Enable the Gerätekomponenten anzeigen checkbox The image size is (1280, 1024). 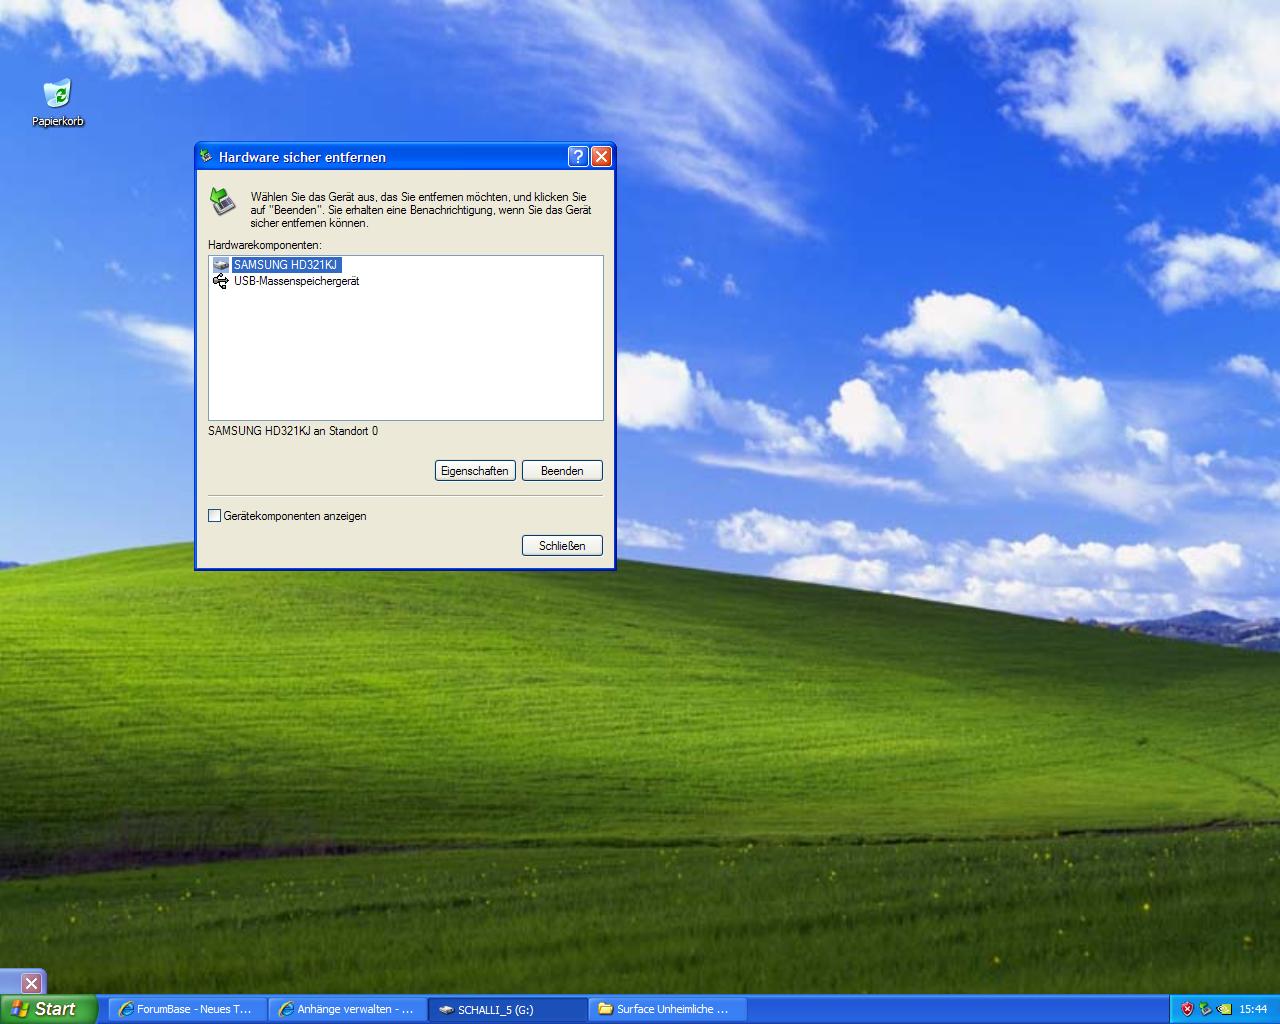214,516
